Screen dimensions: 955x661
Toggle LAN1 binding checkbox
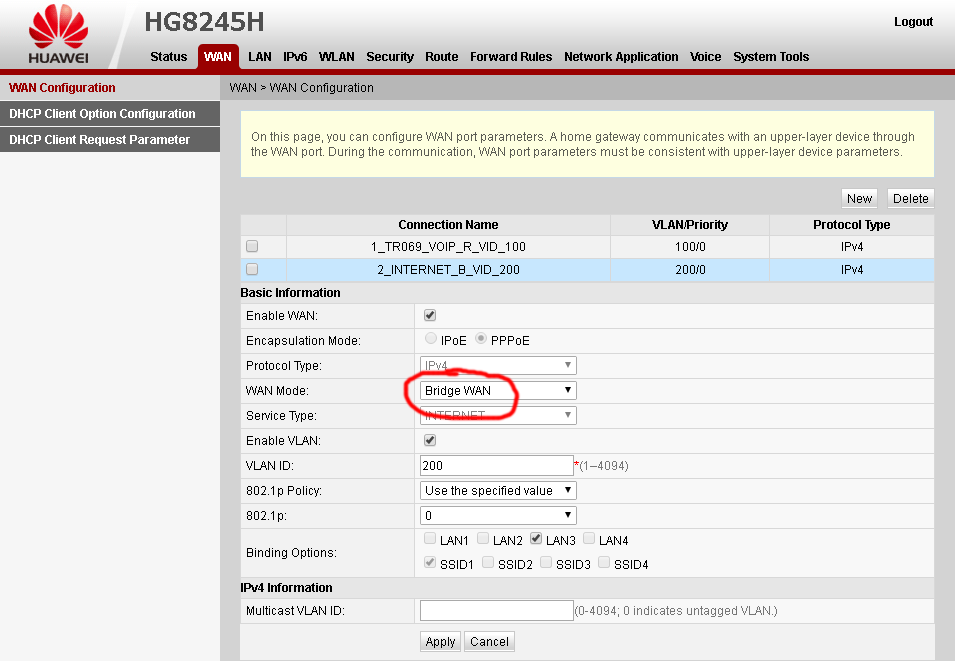430,538
